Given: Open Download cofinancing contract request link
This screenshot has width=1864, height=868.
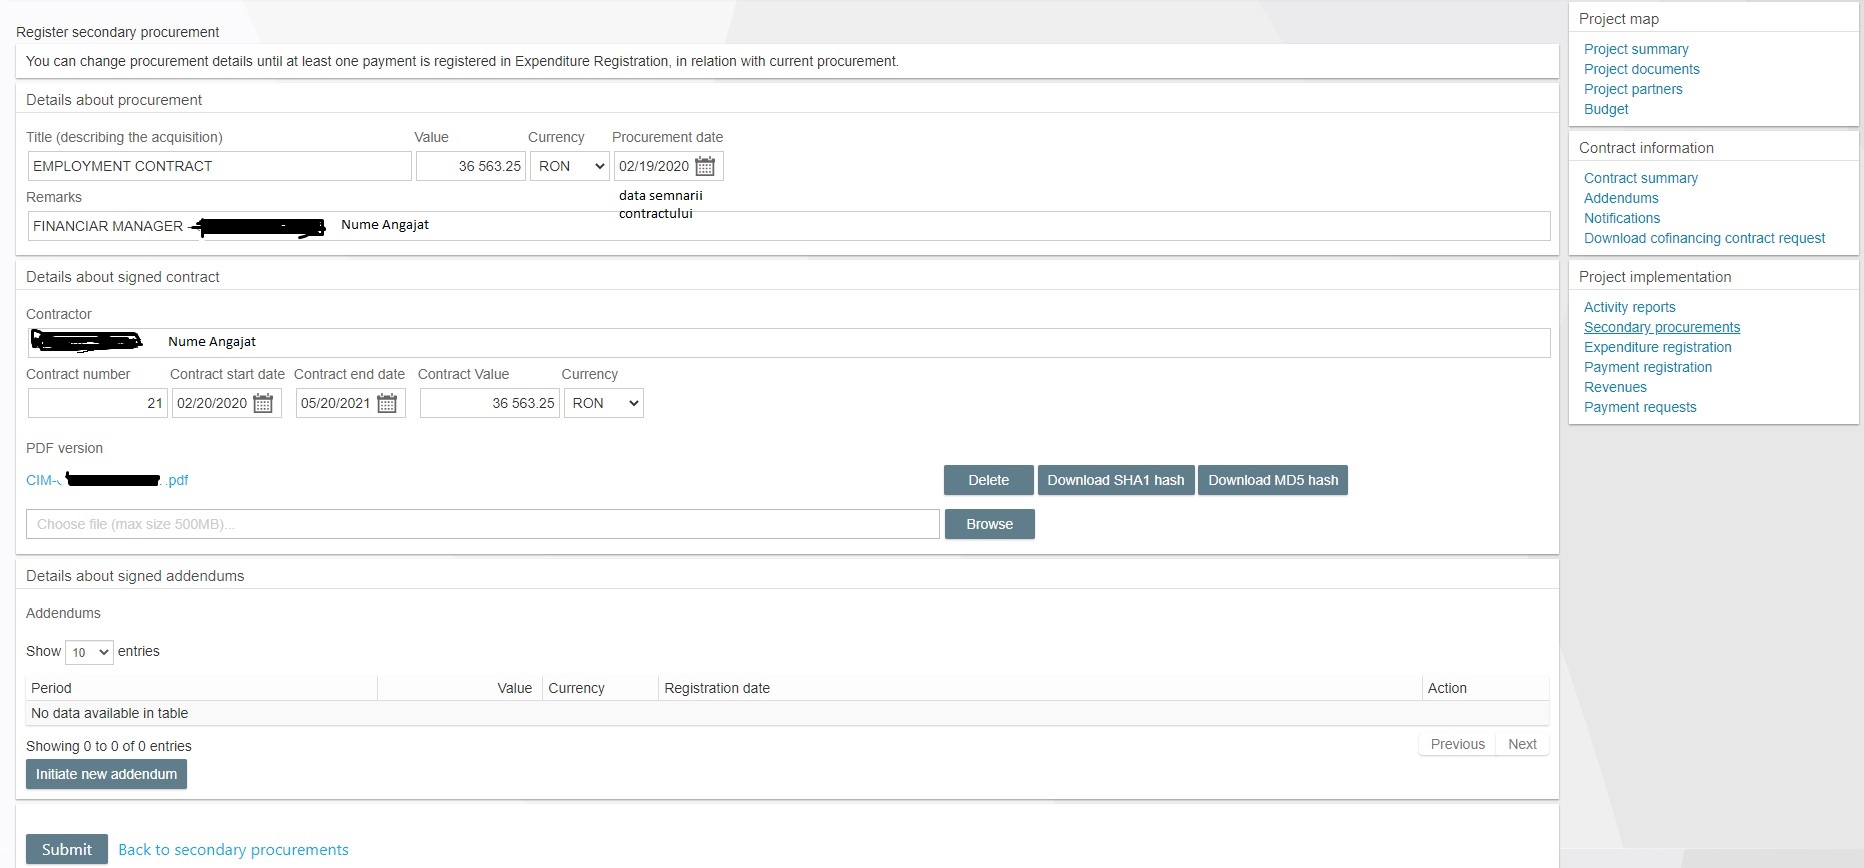Looking at the screenshot, I should click(x=1704, y=238).
